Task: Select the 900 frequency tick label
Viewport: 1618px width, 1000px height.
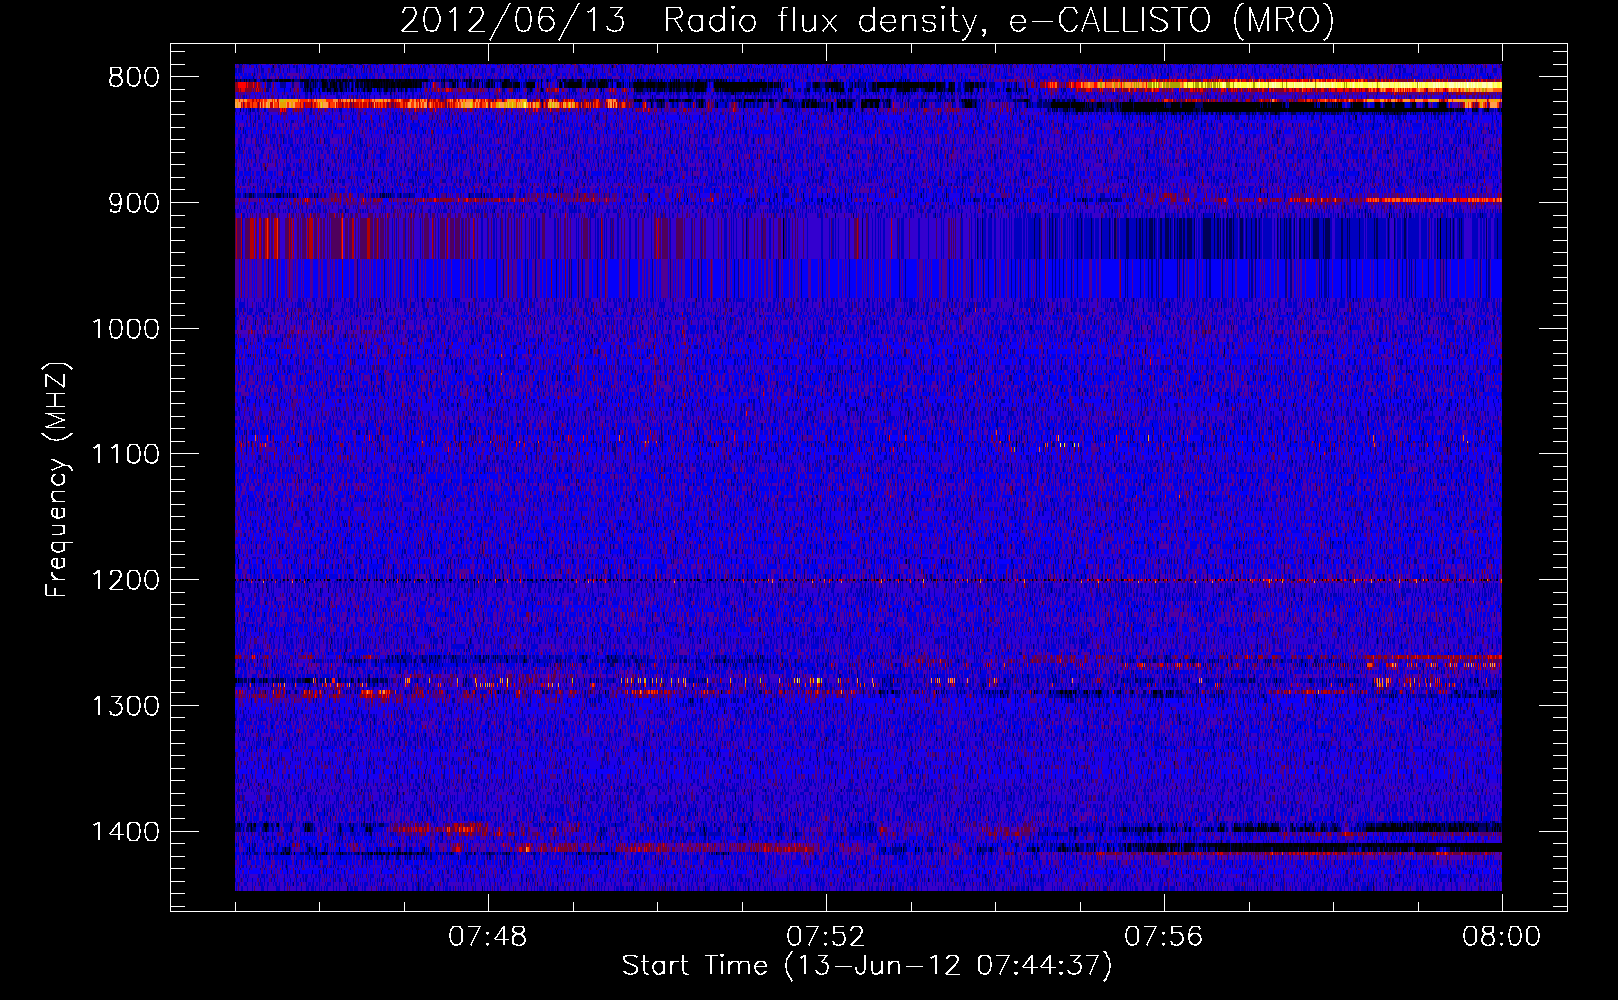Action: (x=134, y=203)
